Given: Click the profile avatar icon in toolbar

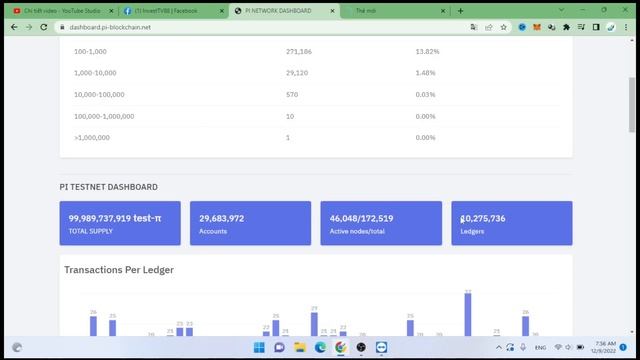Looking at the screenshot, I should [x=611, y=27].
